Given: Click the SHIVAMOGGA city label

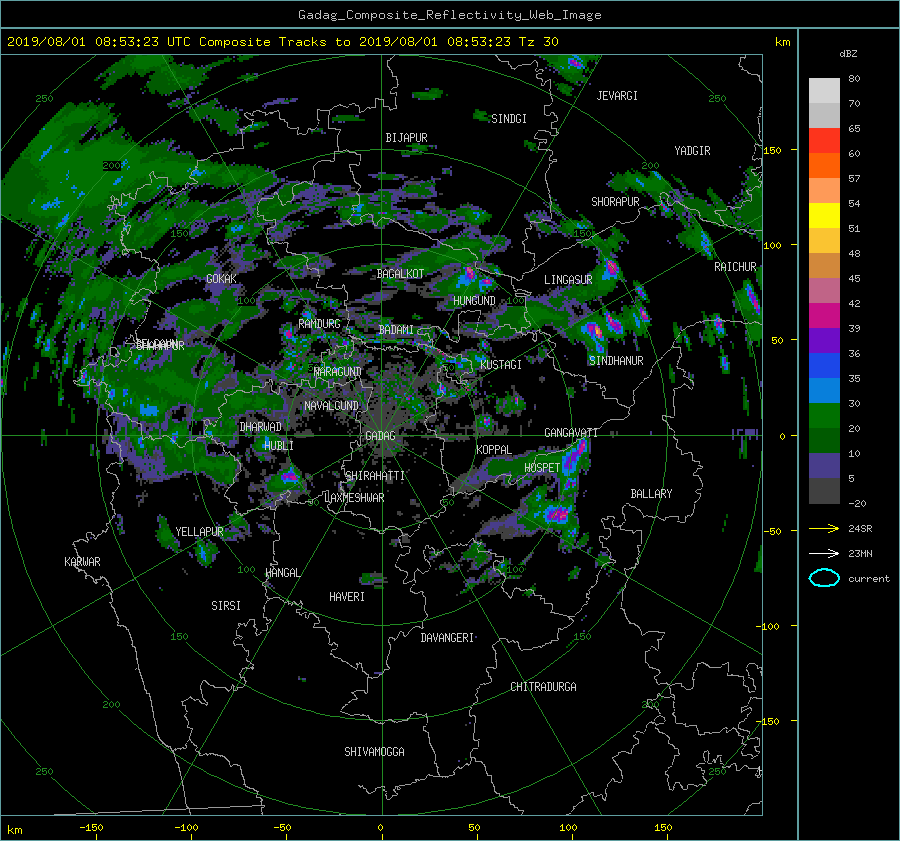Looking at the screenshot, I should [x=374, y=751].
